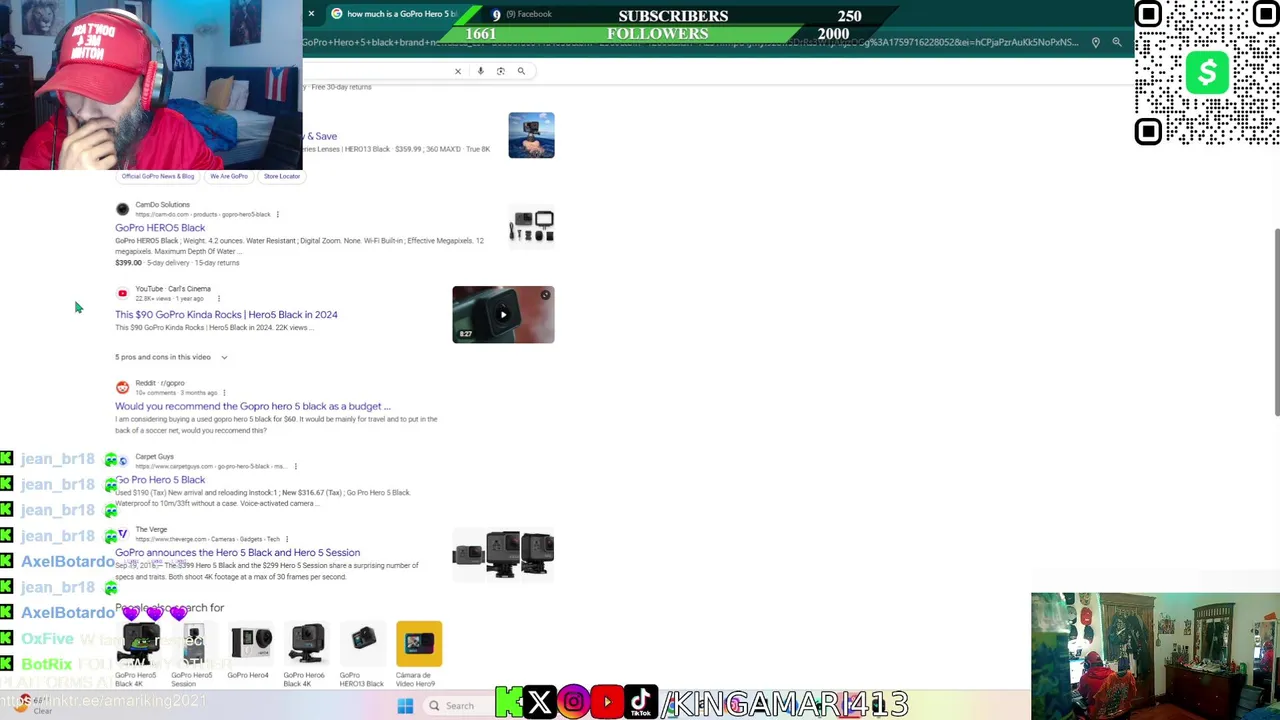
Task: Click the YouTube favicon beside Carl's Cinema
Action: click(x=122, y=293)
